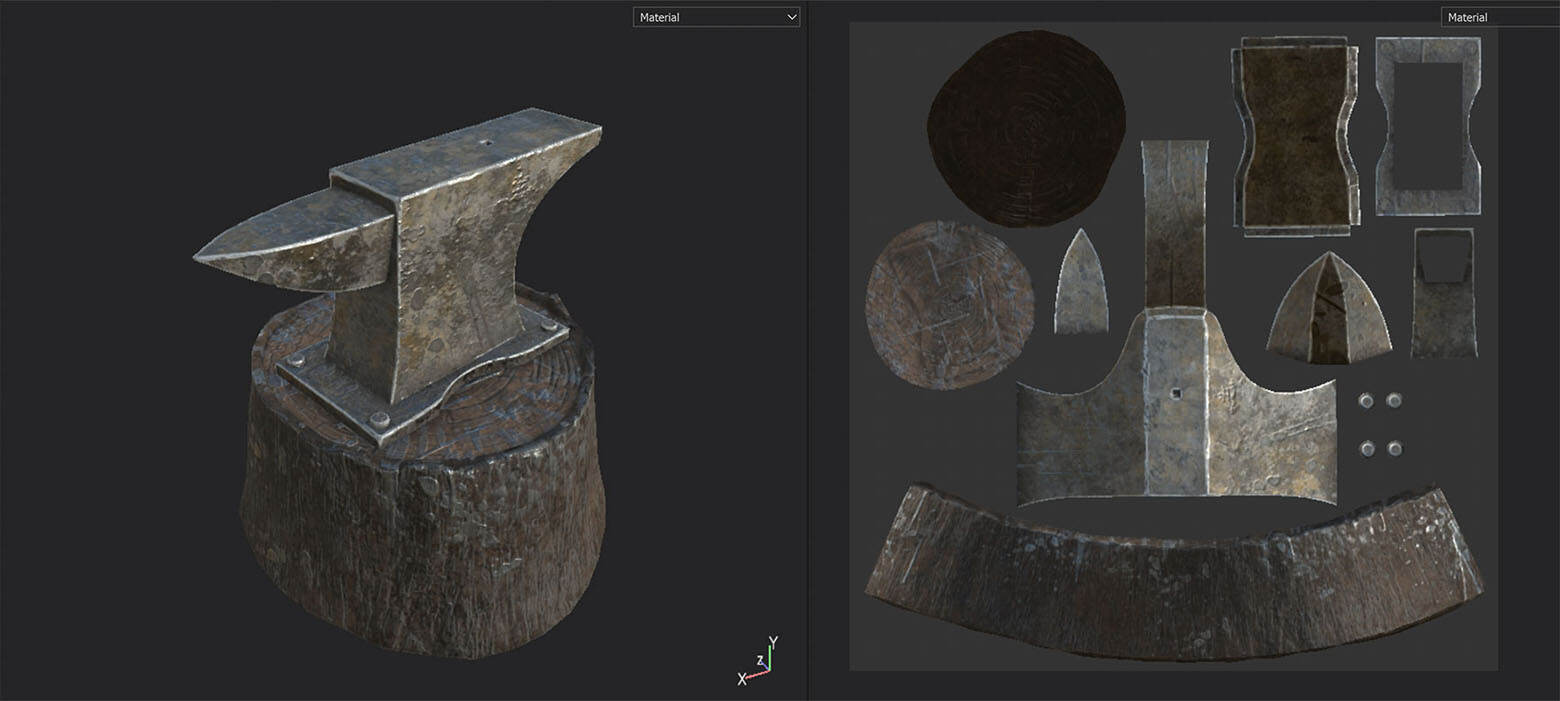Select the dark wood rings circular UV island
The image size is (1560, 701).
(1025, 127)
